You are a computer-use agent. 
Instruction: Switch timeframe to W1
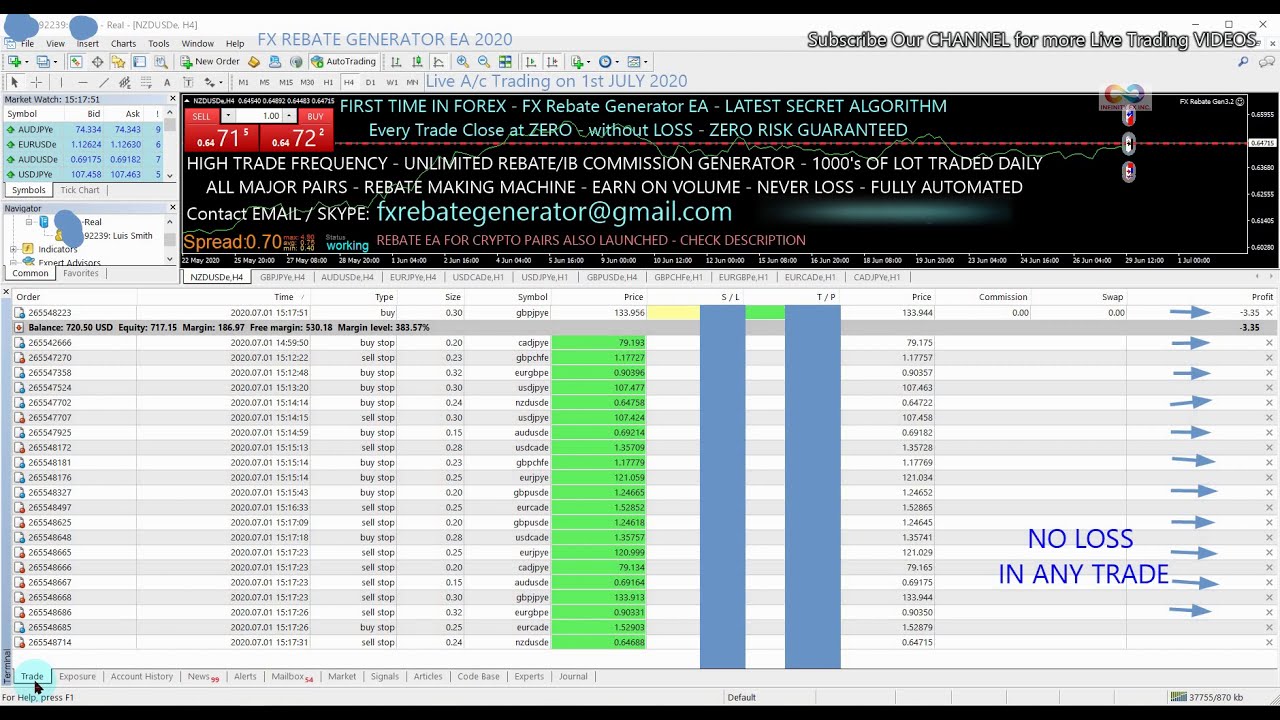[x=392, y=82]
